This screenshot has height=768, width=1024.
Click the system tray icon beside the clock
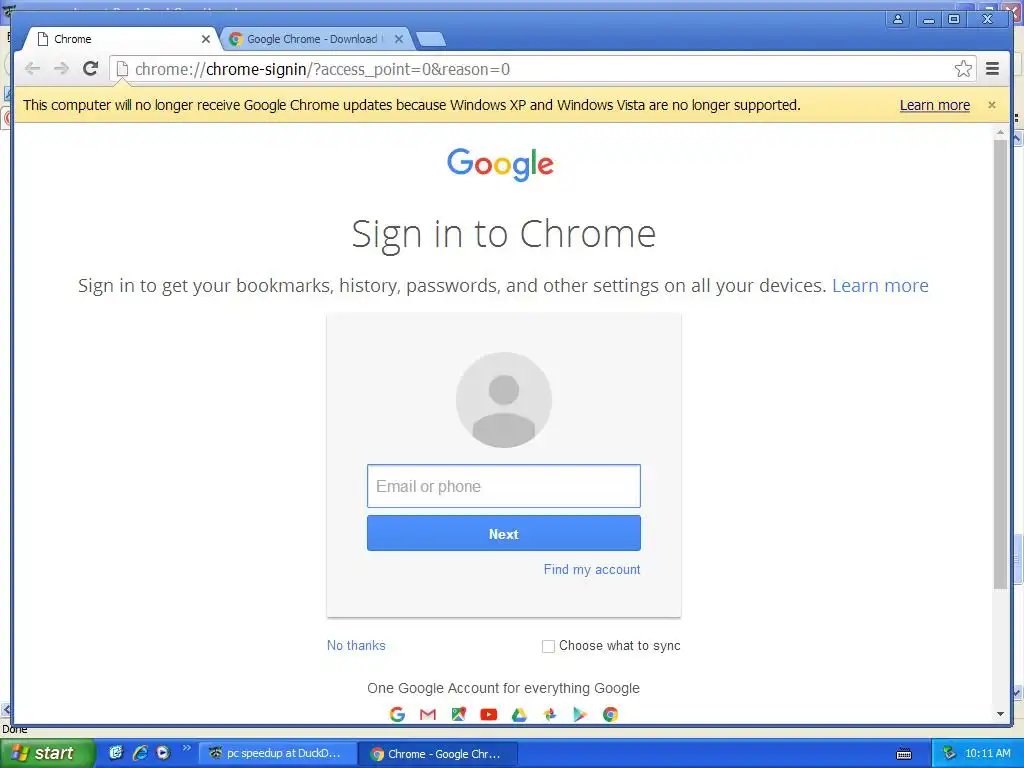[949, 753]
